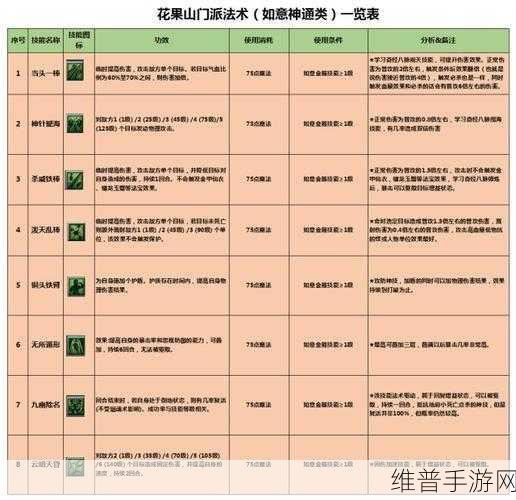
Task: Click 75点魔法 cost in 神针撼海 row
Action: pyautogui.click(x=259, y=124)
